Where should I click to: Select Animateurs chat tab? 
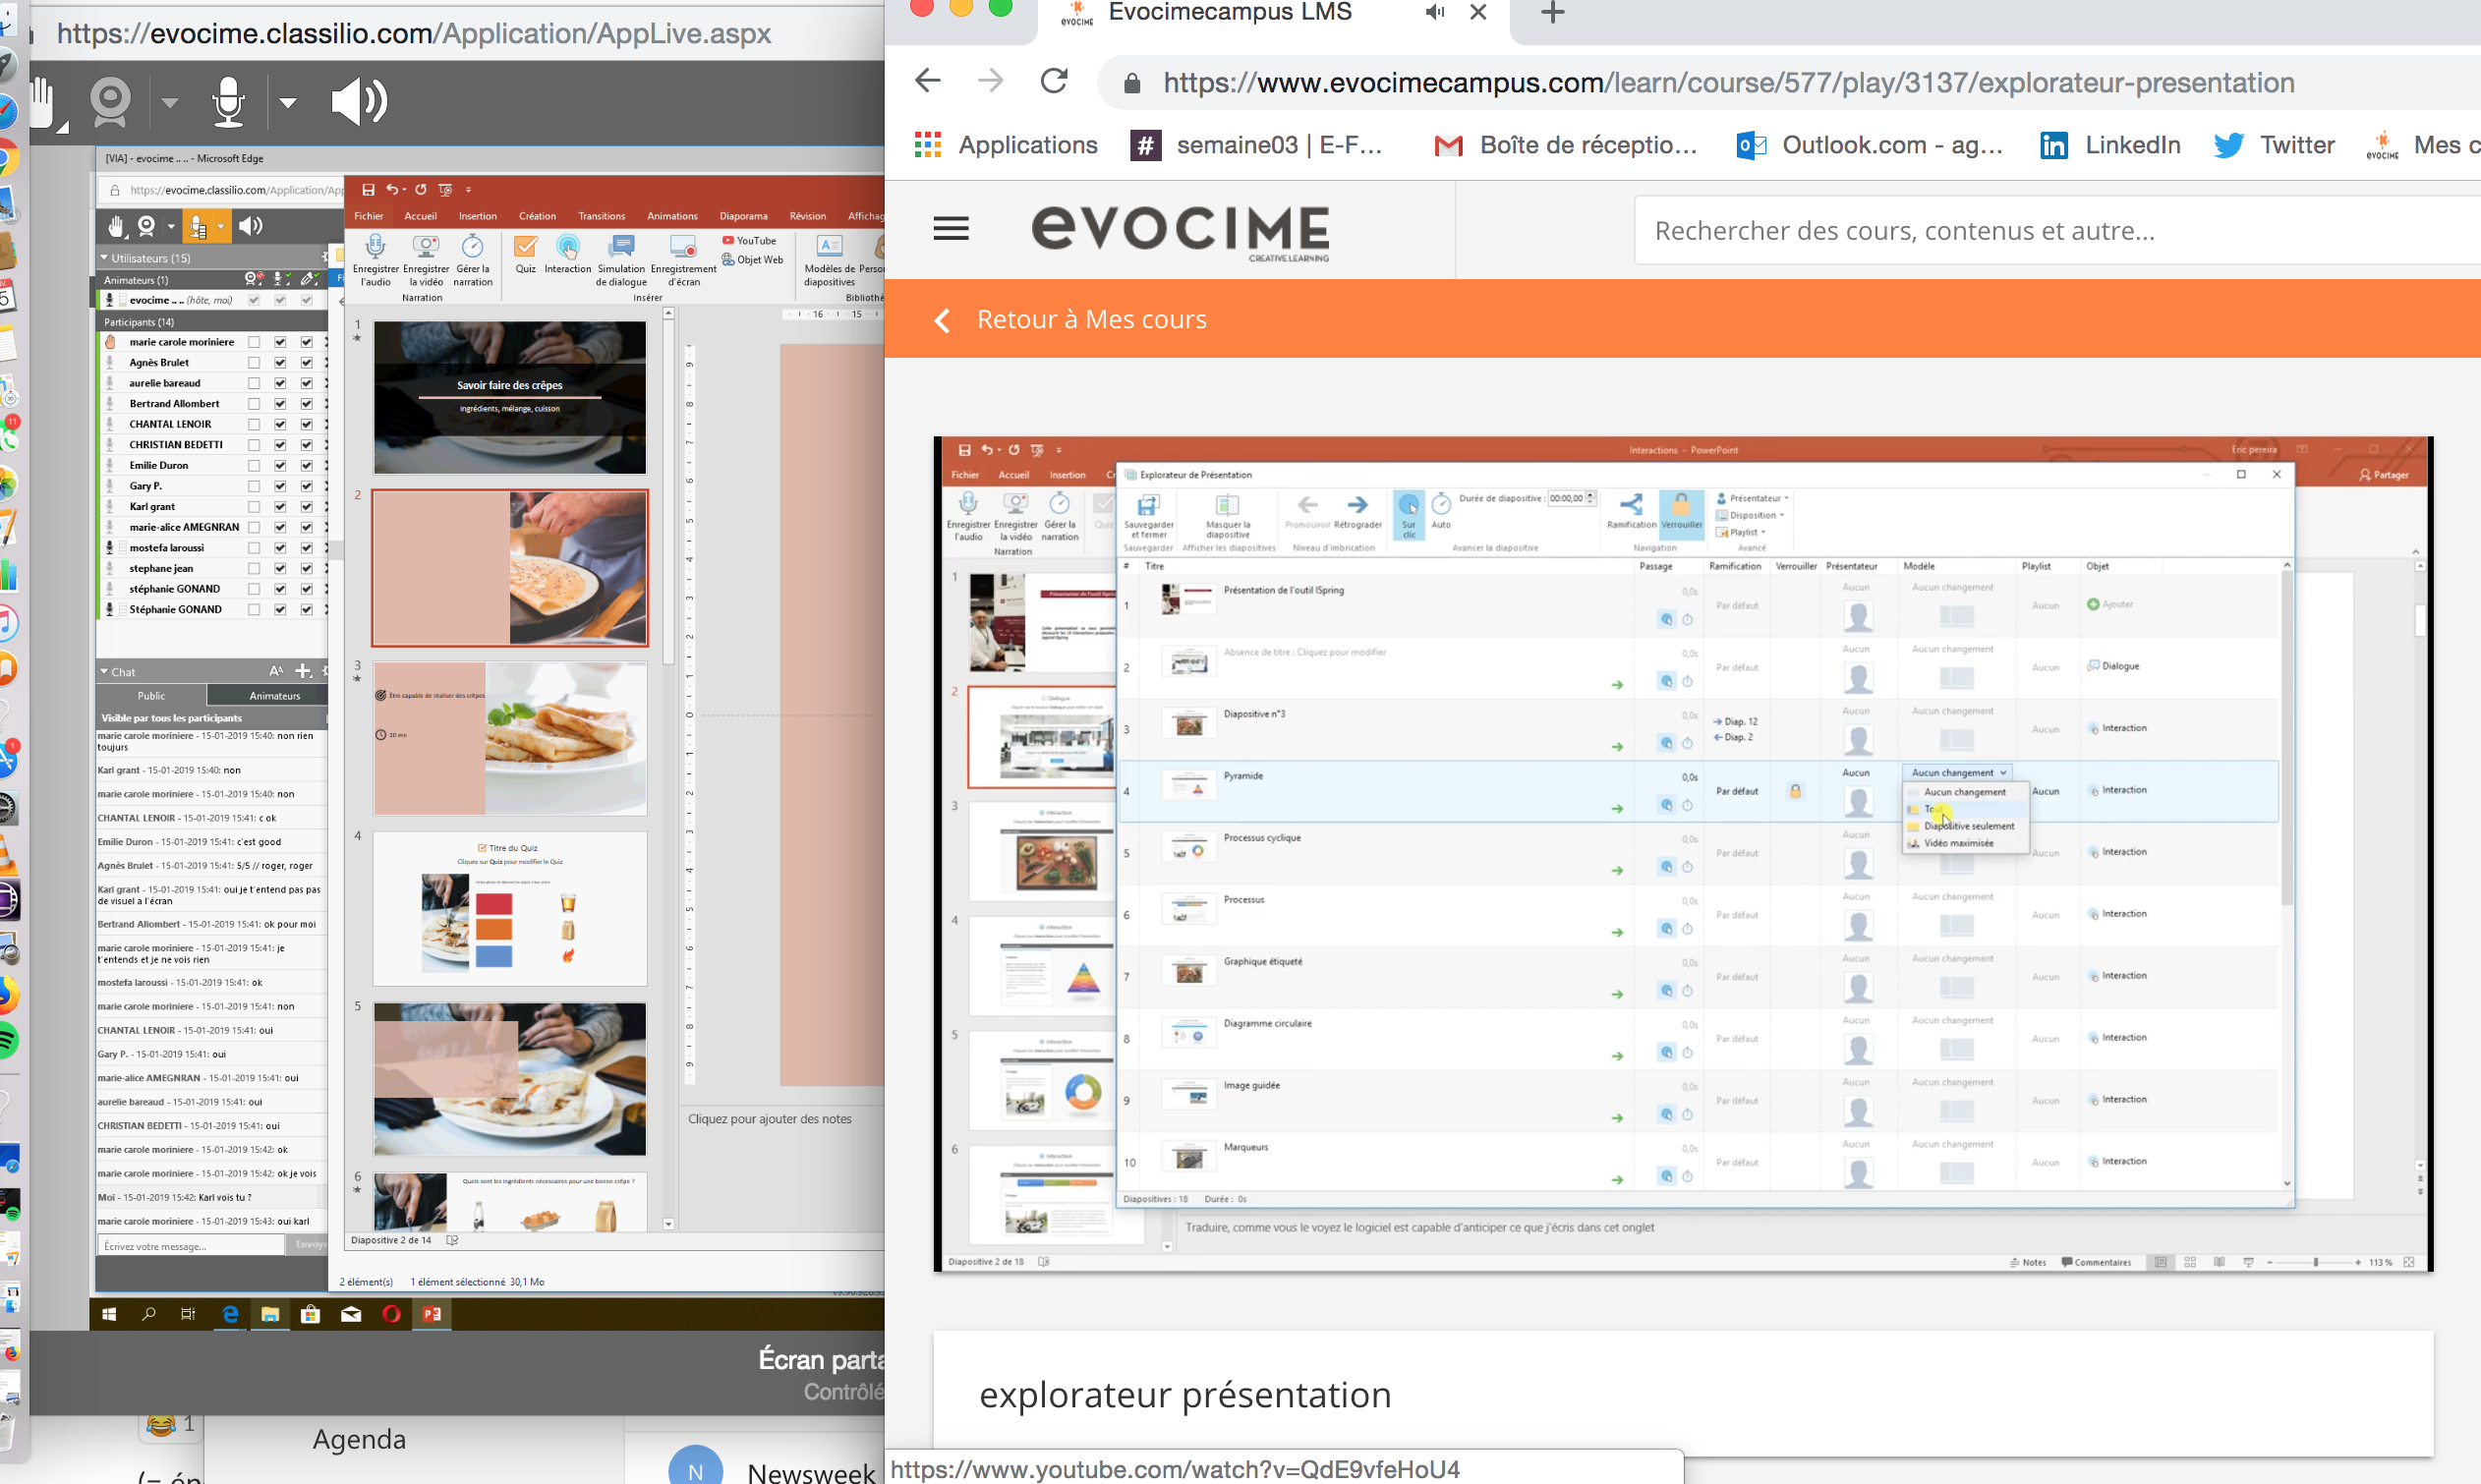274,695
